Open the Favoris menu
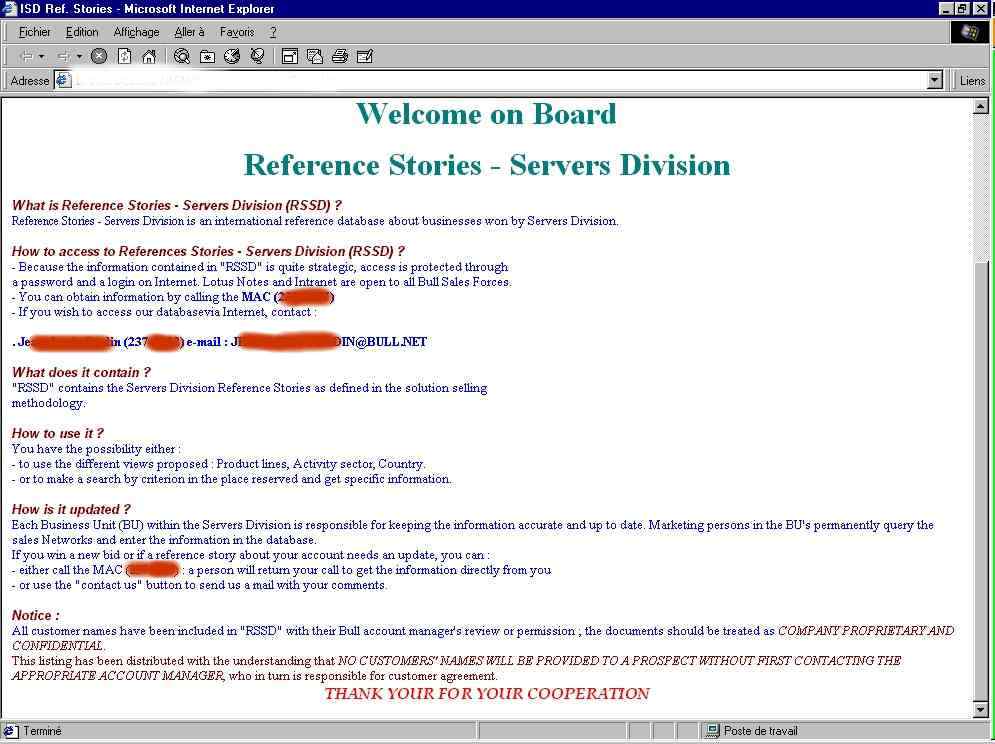Screen dimensions: 995x744 tap(237, 32)
